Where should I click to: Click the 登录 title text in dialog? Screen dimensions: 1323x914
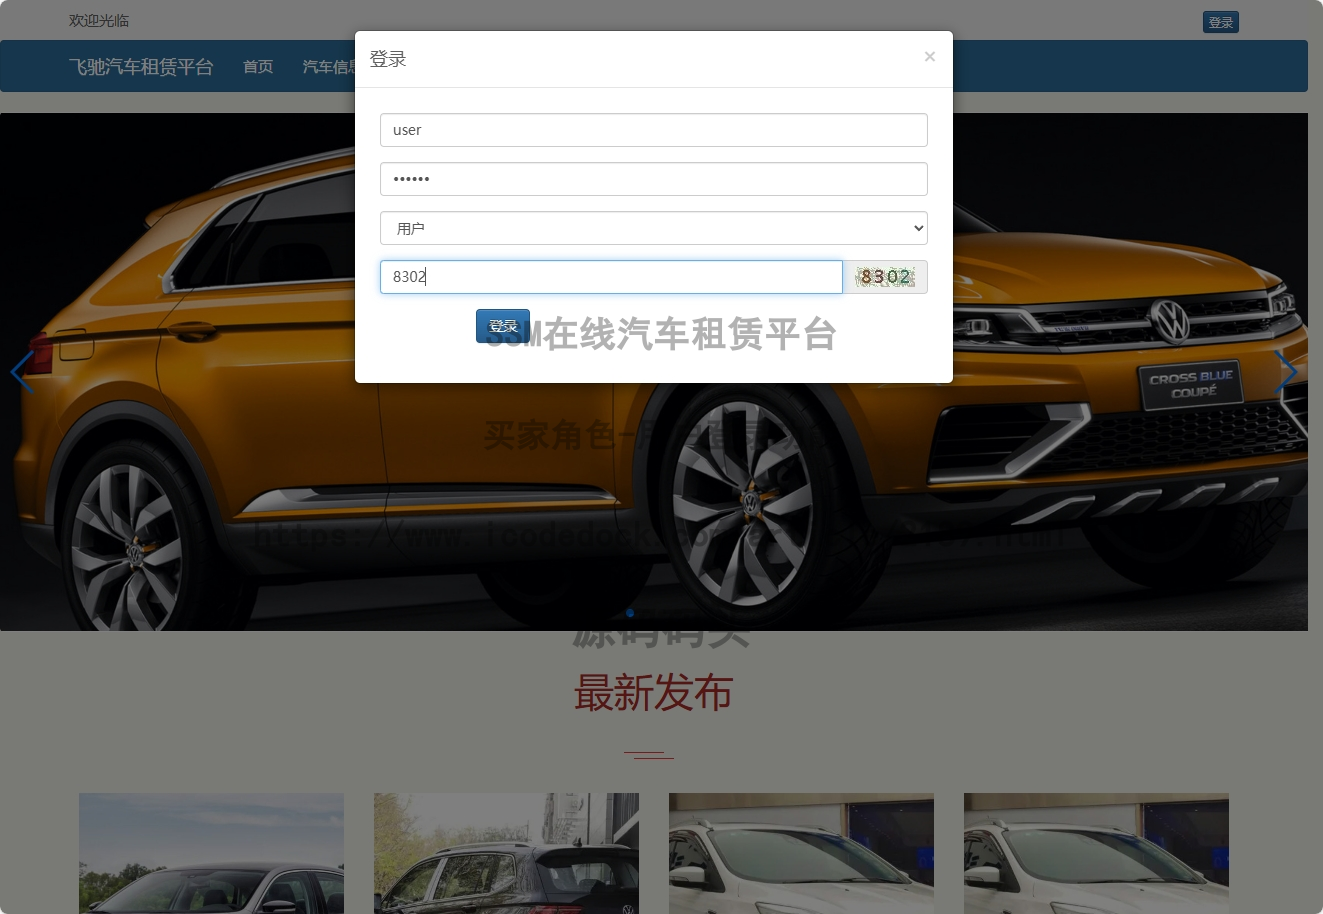coord(388,59)
